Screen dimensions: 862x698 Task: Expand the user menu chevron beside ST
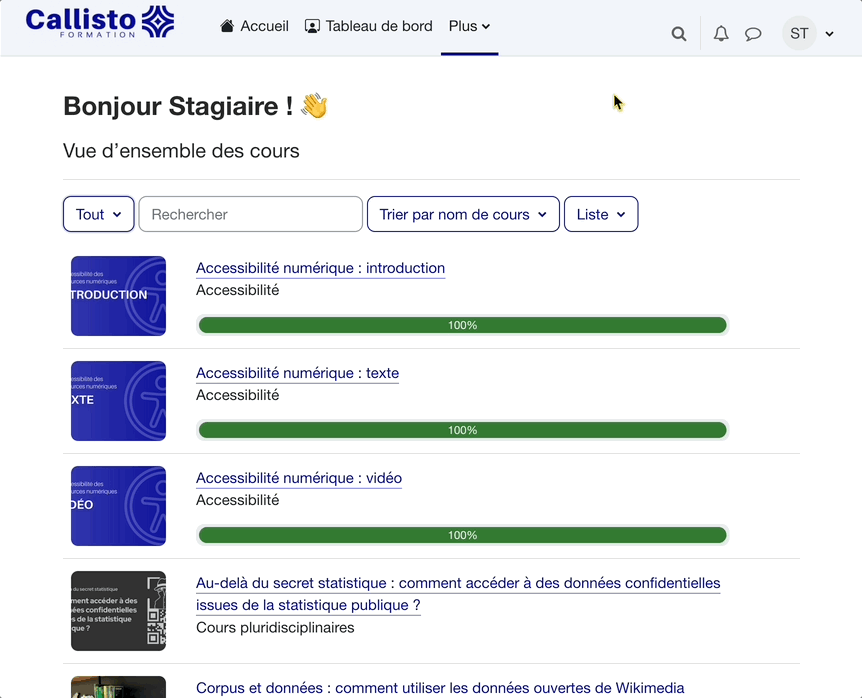coord(830,34)
